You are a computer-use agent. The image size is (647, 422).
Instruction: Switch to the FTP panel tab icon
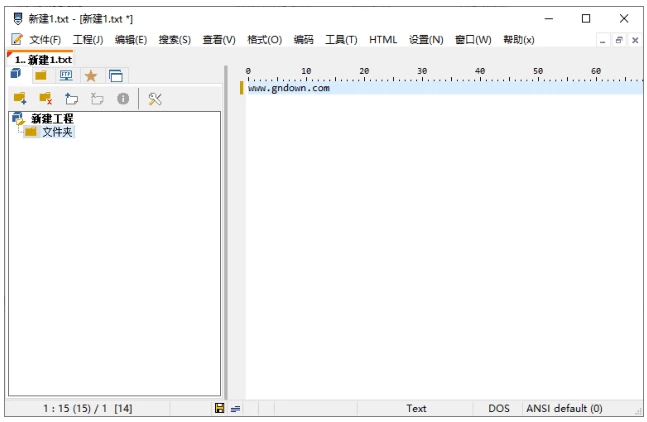pos(66,75)
